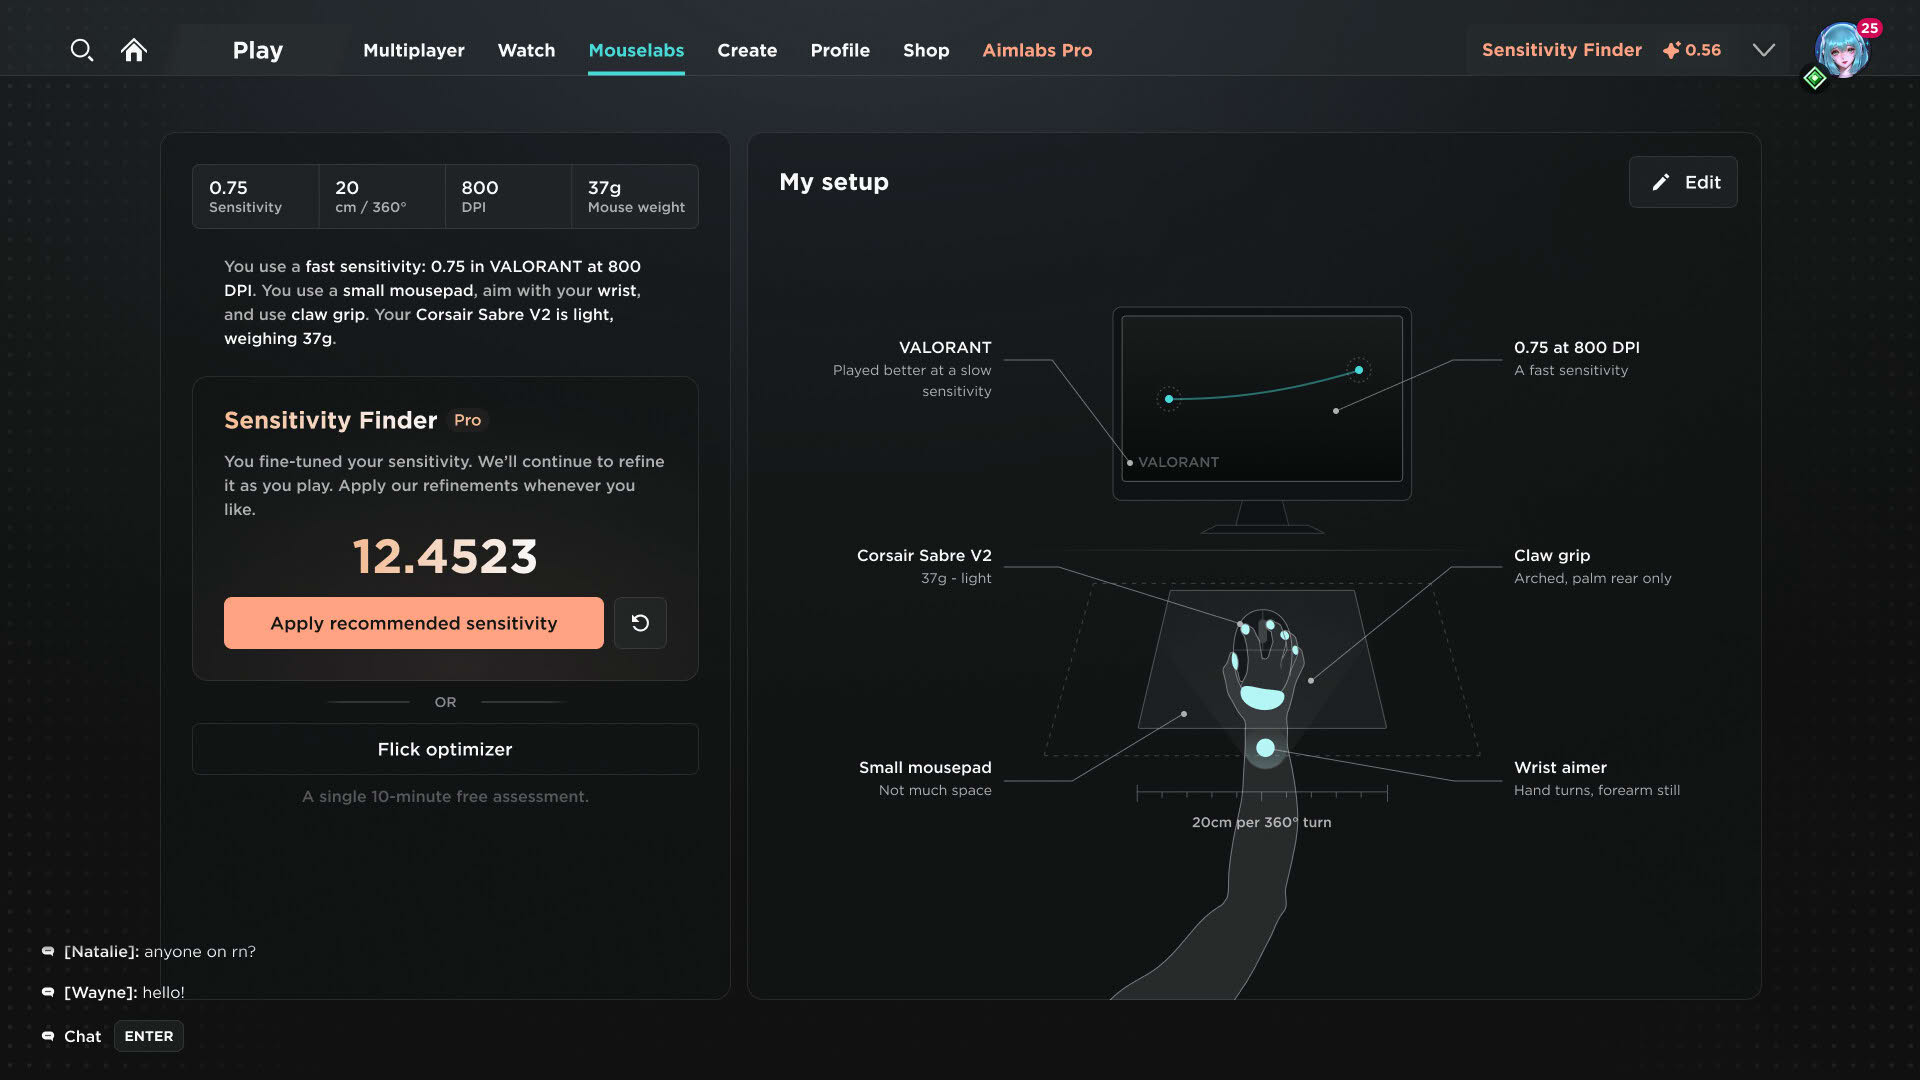The image size is (1920, 1080).
Task: Go to the Profile menu
Action: click(840, 50)
